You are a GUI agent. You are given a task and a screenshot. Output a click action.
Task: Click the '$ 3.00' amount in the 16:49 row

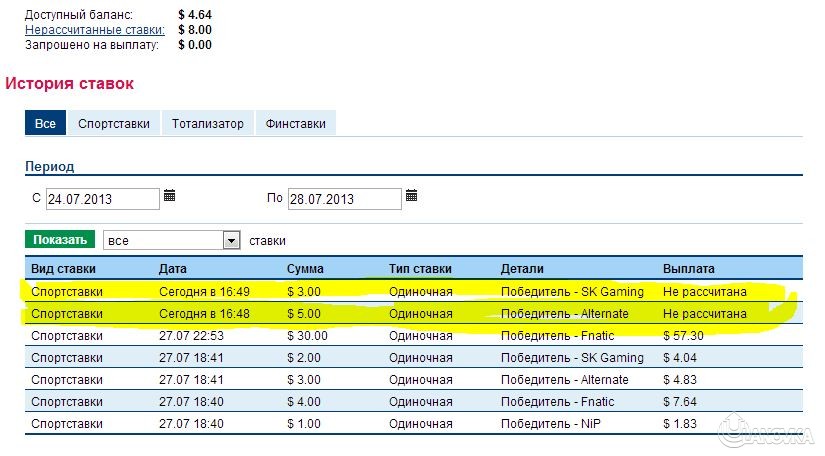[x=304, y=291]
